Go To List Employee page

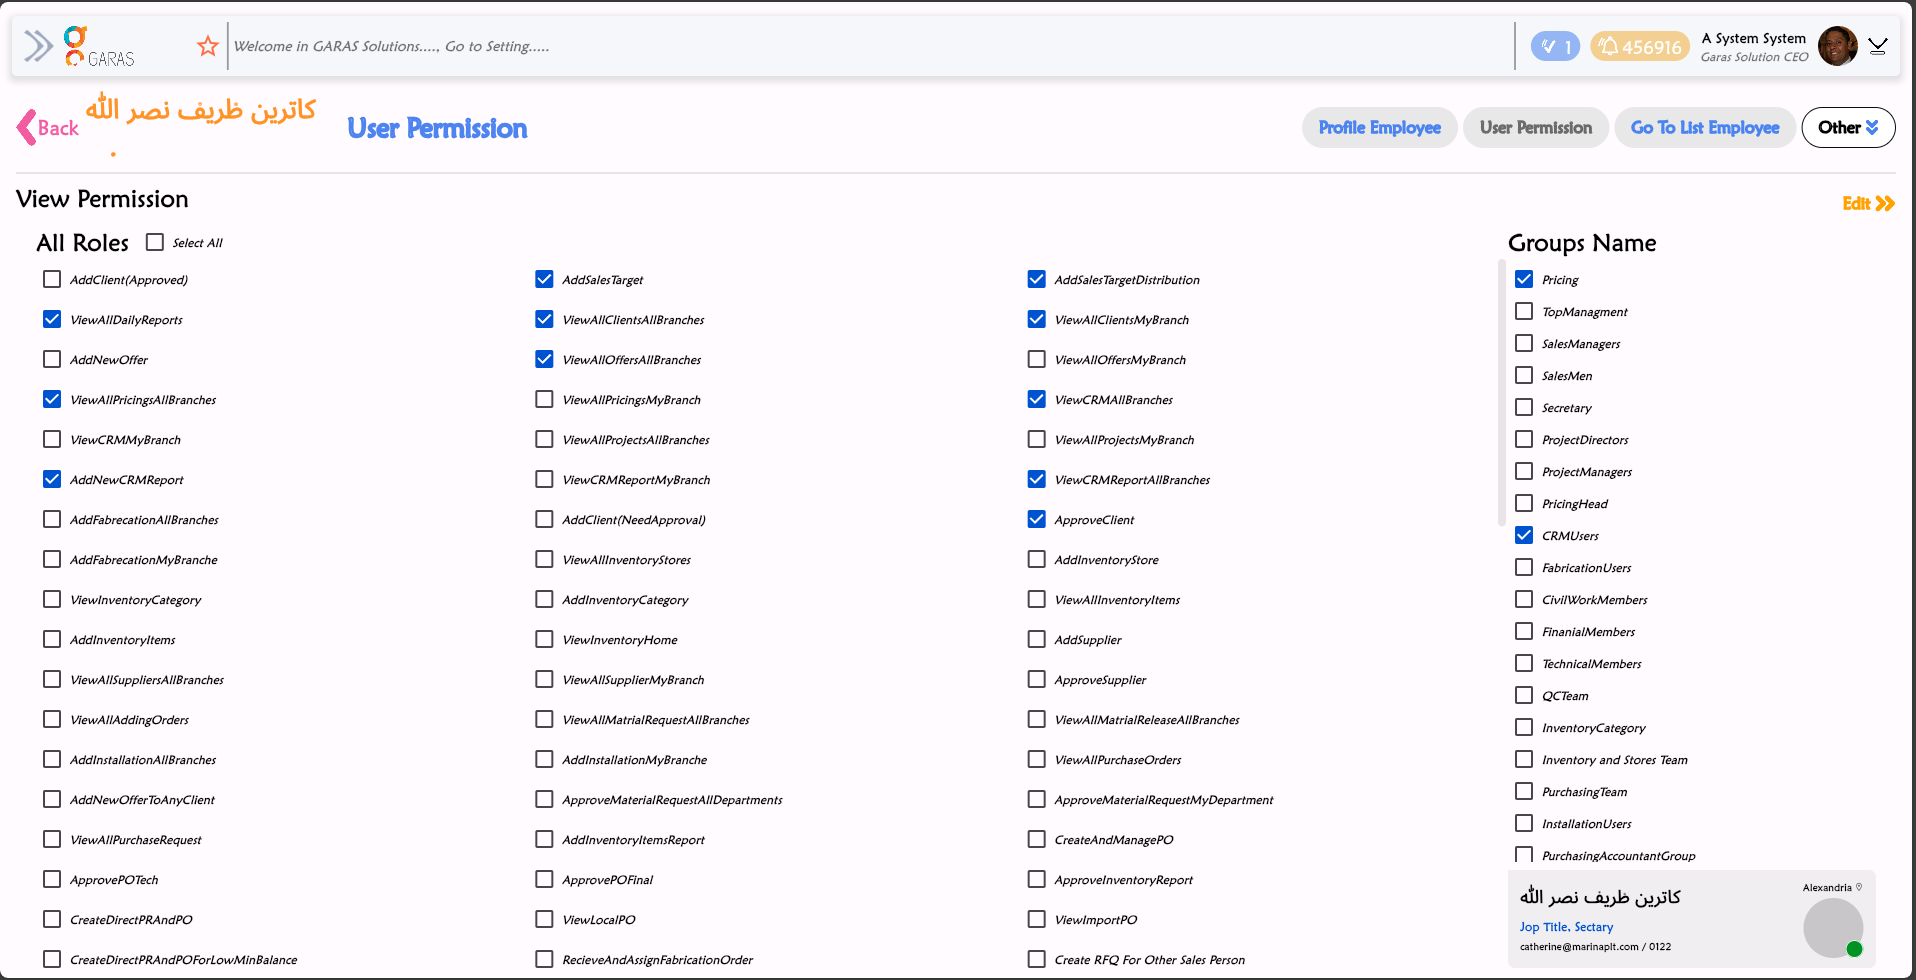pos(1704,127)
